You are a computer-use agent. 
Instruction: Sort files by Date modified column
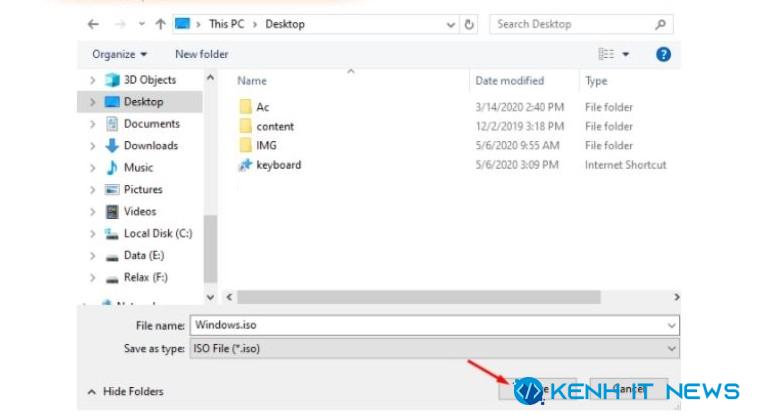510,81
